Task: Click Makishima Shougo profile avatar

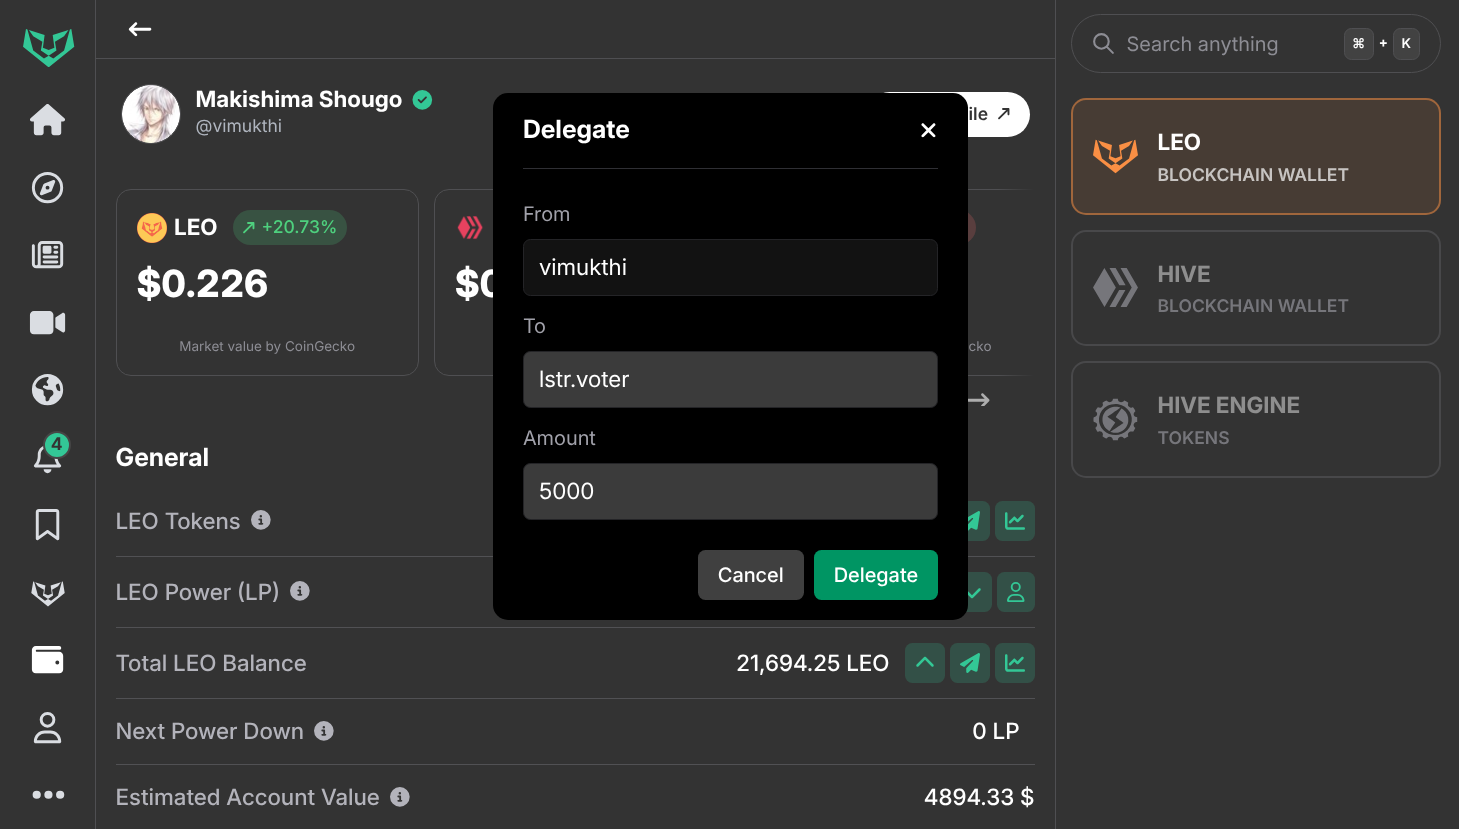Action: coord(151,114)
